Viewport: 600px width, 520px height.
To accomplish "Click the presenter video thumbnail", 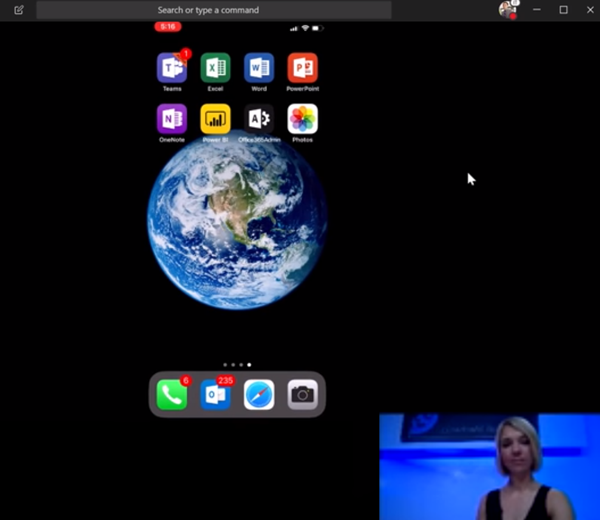I will click(x=489, y=466).
